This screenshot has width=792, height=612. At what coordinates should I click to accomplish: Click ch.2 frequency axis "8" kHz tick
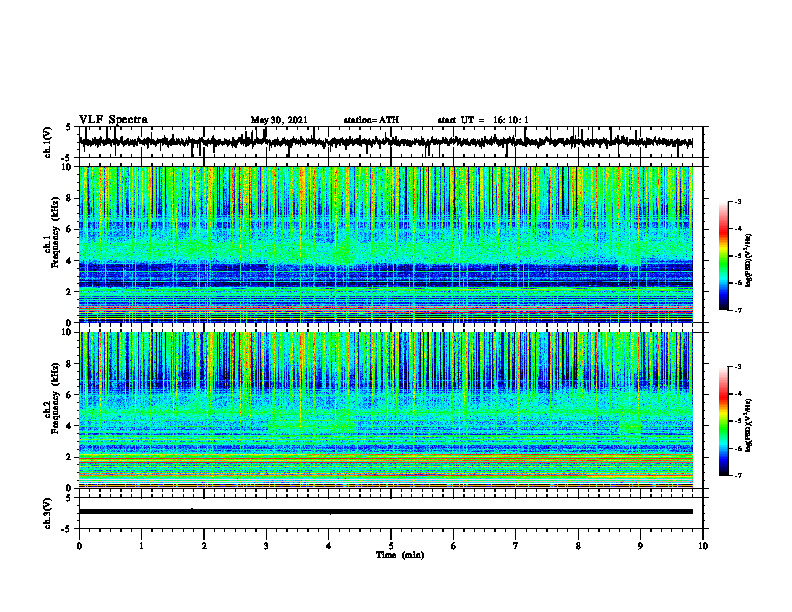pyautogui.click(x=71, y=364)
